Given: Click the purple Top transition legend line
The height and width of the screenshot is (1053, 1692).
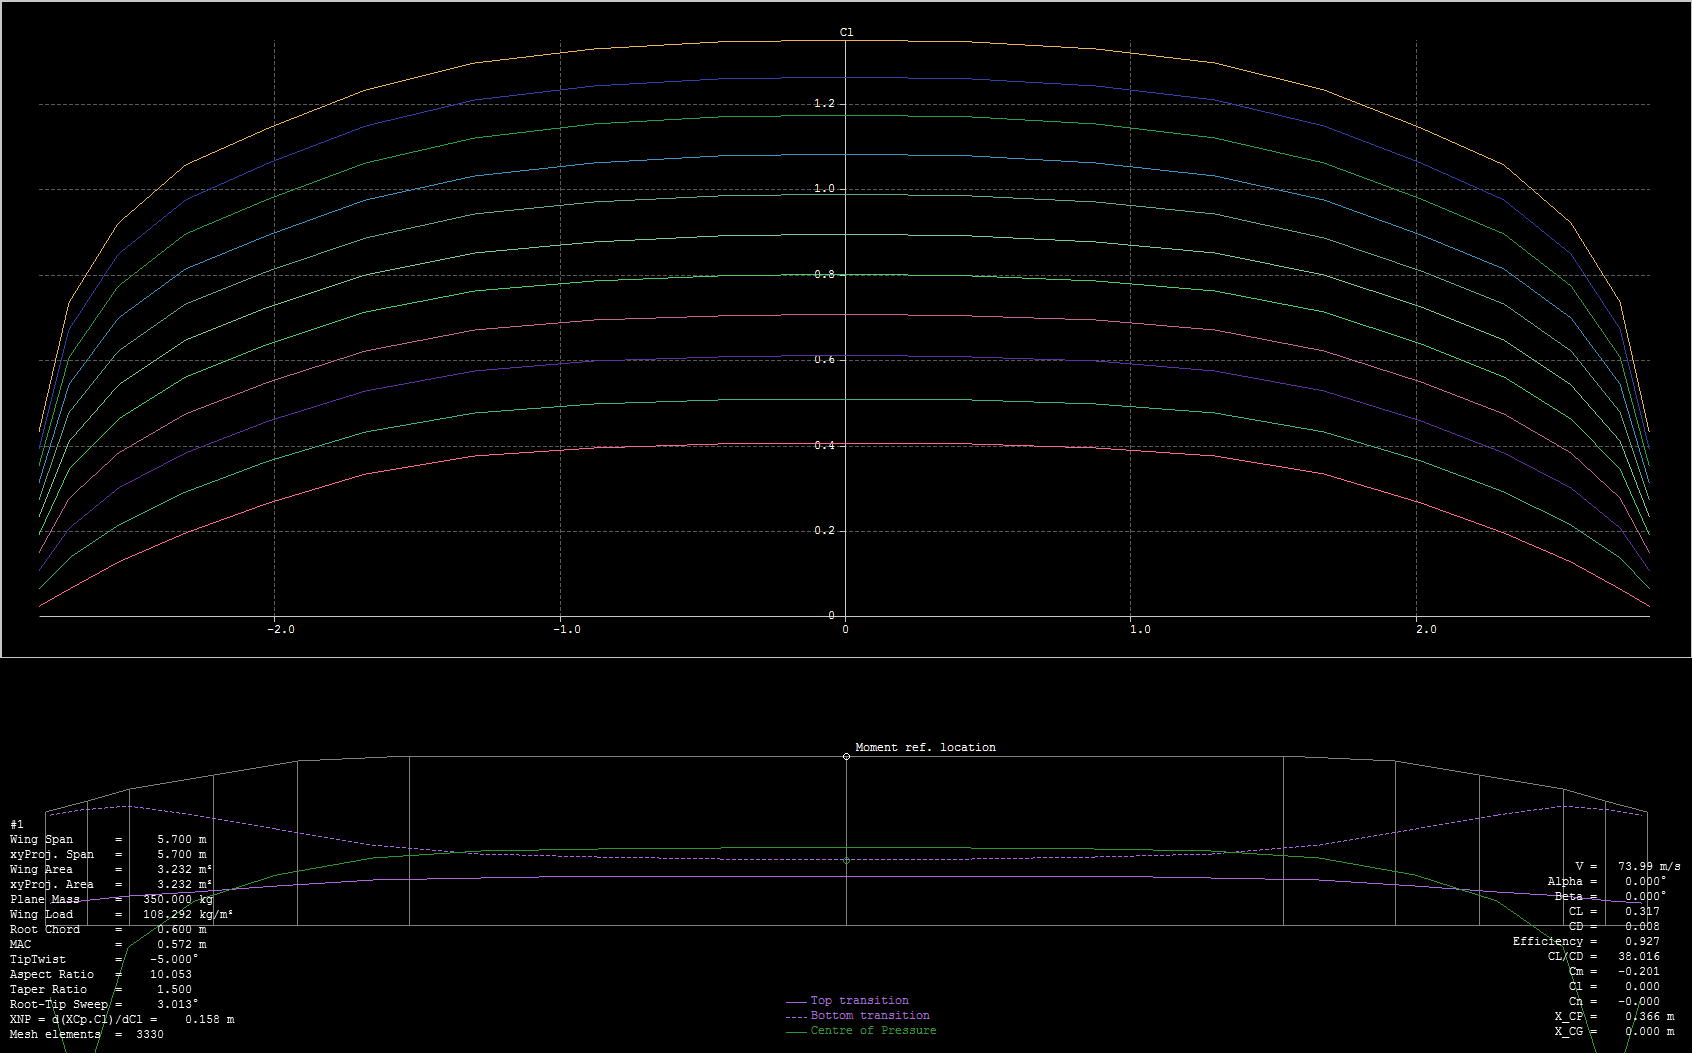Looking at the screenshot, I should [796, 1001].
